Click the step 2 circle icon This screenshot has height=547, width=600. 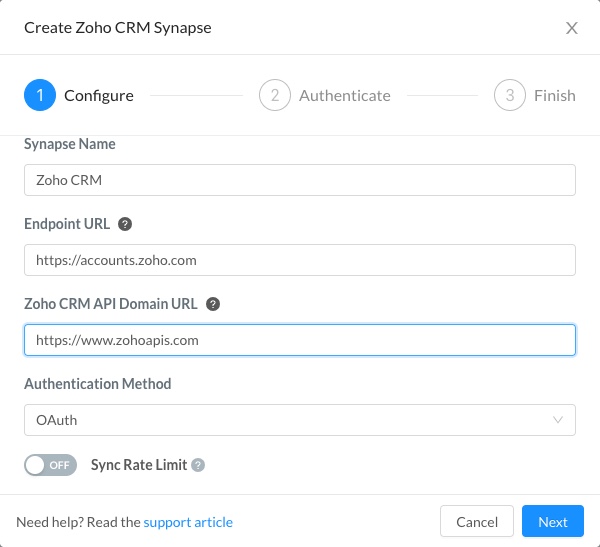pyautogui.click(x=274, y=96)
